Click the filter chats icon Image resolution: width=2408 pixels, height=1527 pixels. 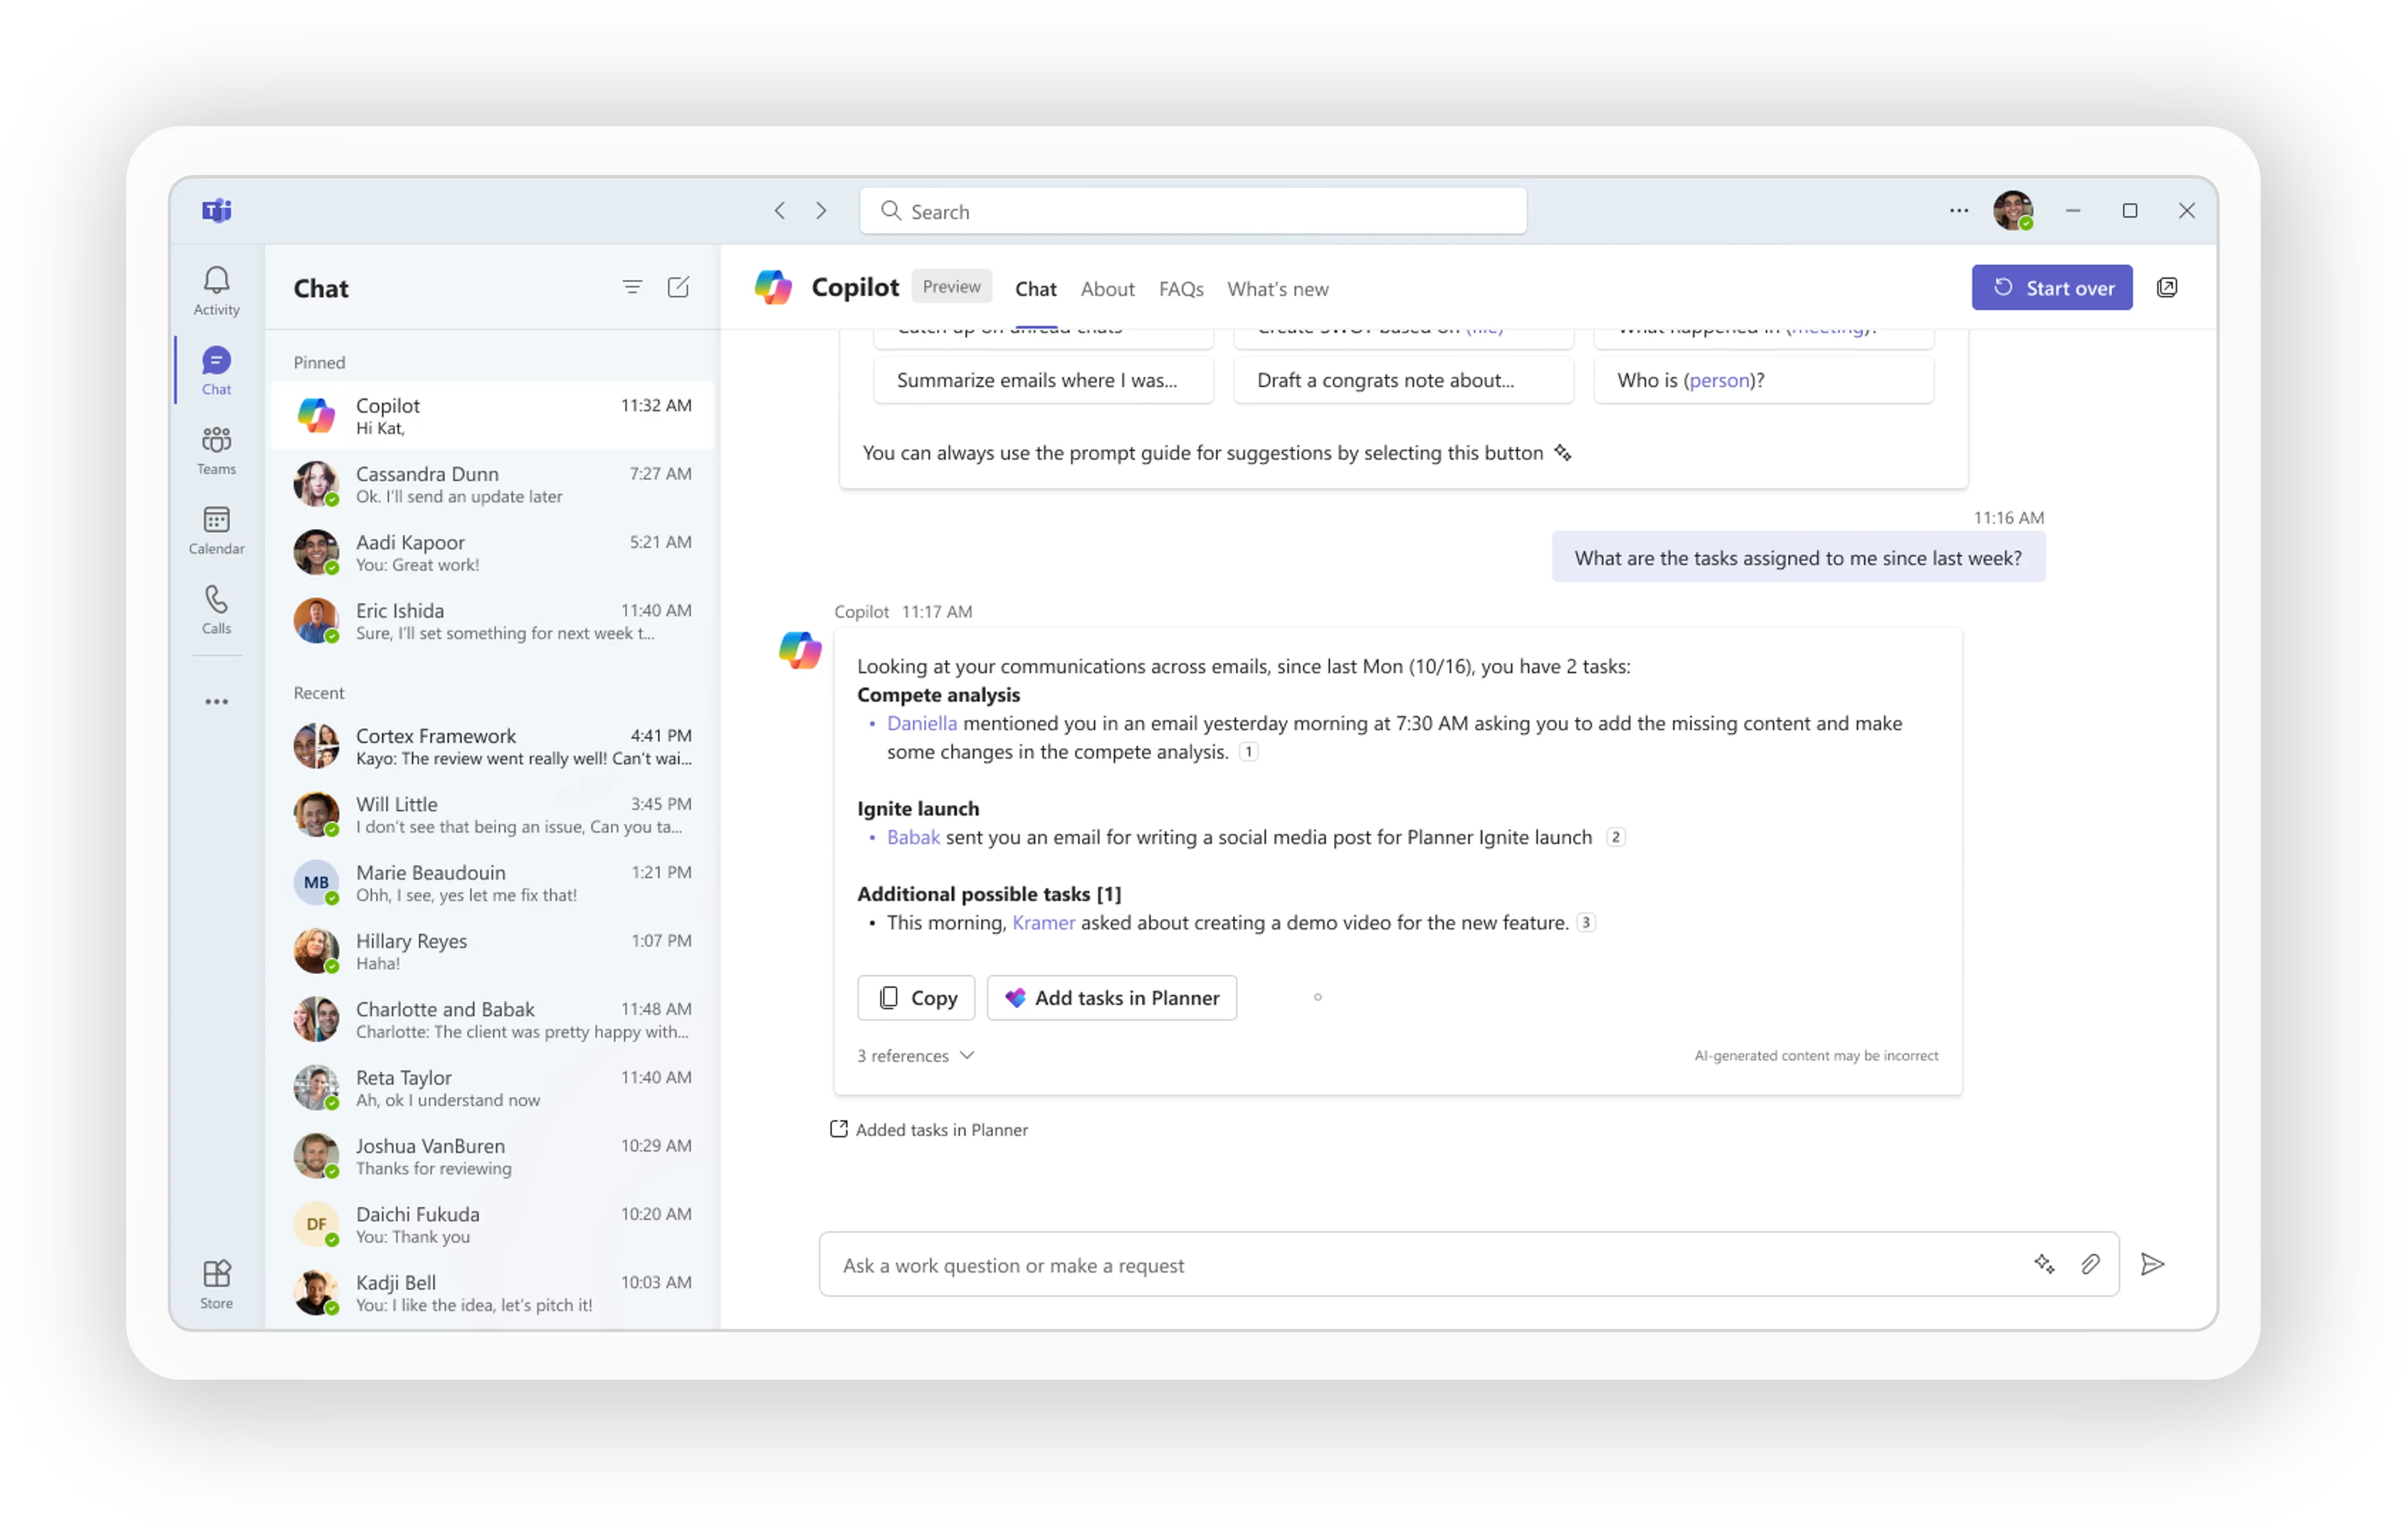pyautogui.click(x=632, y=288)
